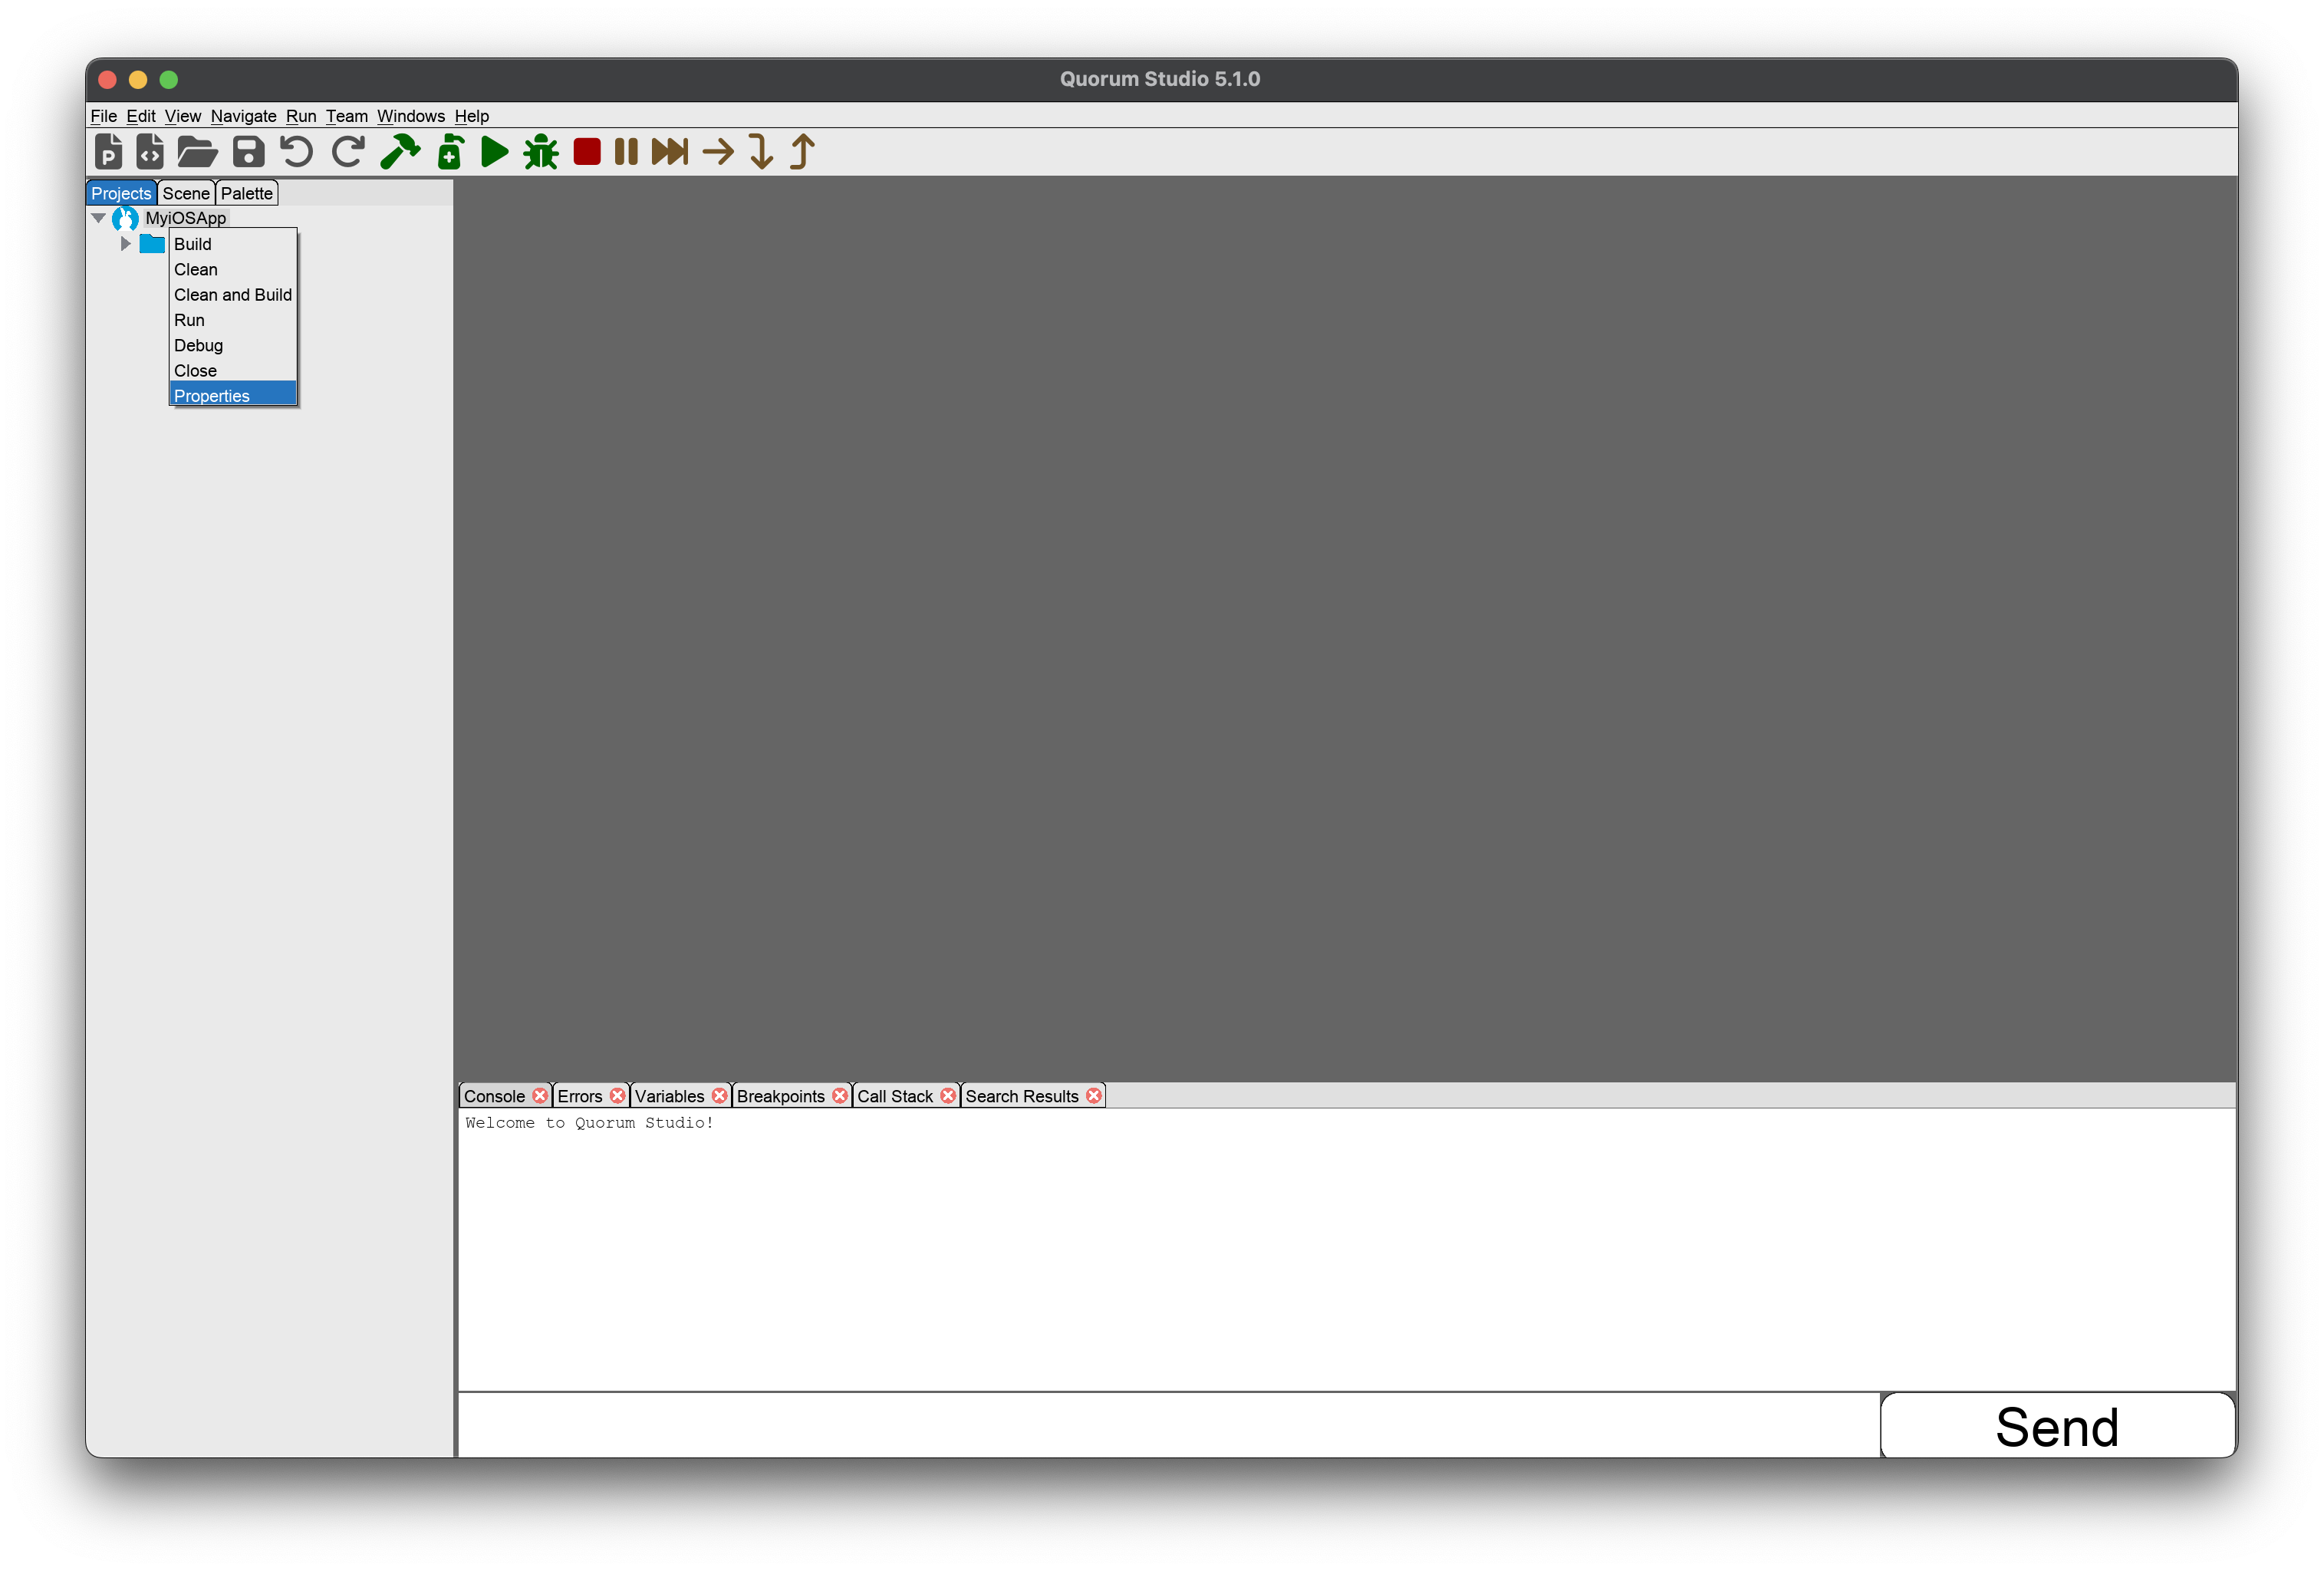Image resolution: width=2324 pixels, height=1571 pixels.
Task: Close the Call Stack tab
Action: [x=948, y=1096]
